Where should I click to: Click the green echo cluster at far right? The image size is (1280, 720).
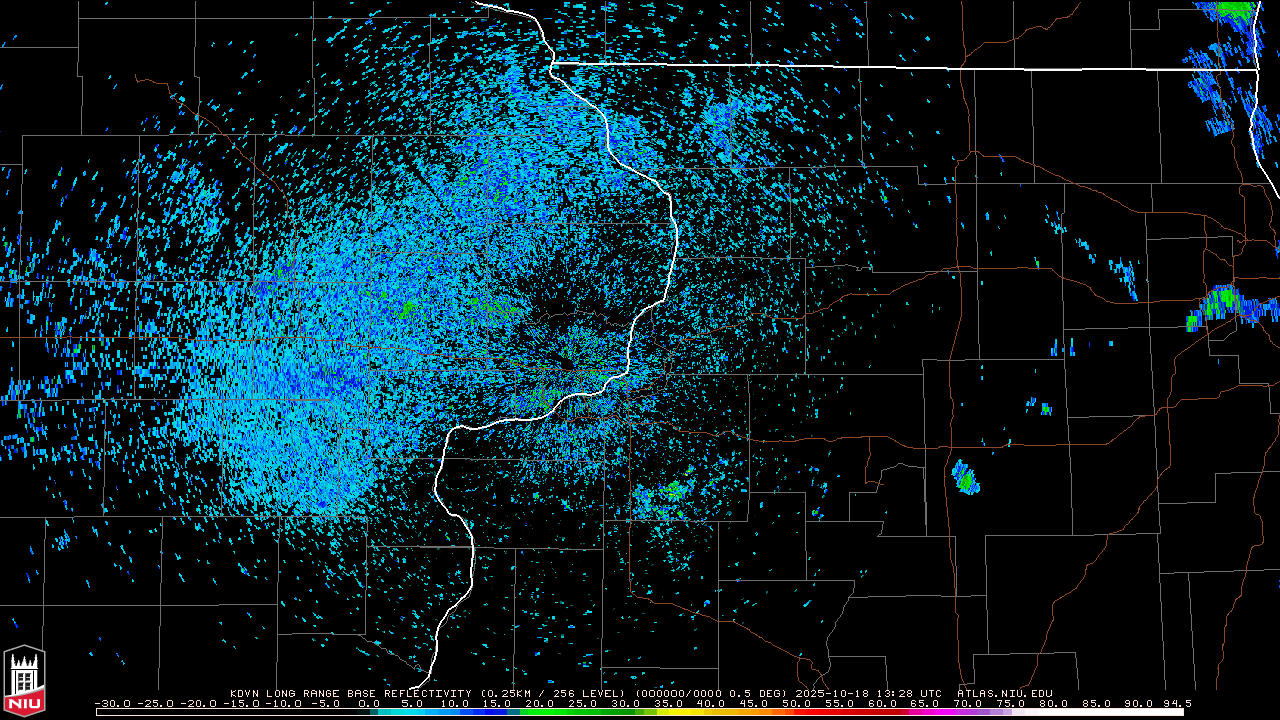click(1222, 304)
